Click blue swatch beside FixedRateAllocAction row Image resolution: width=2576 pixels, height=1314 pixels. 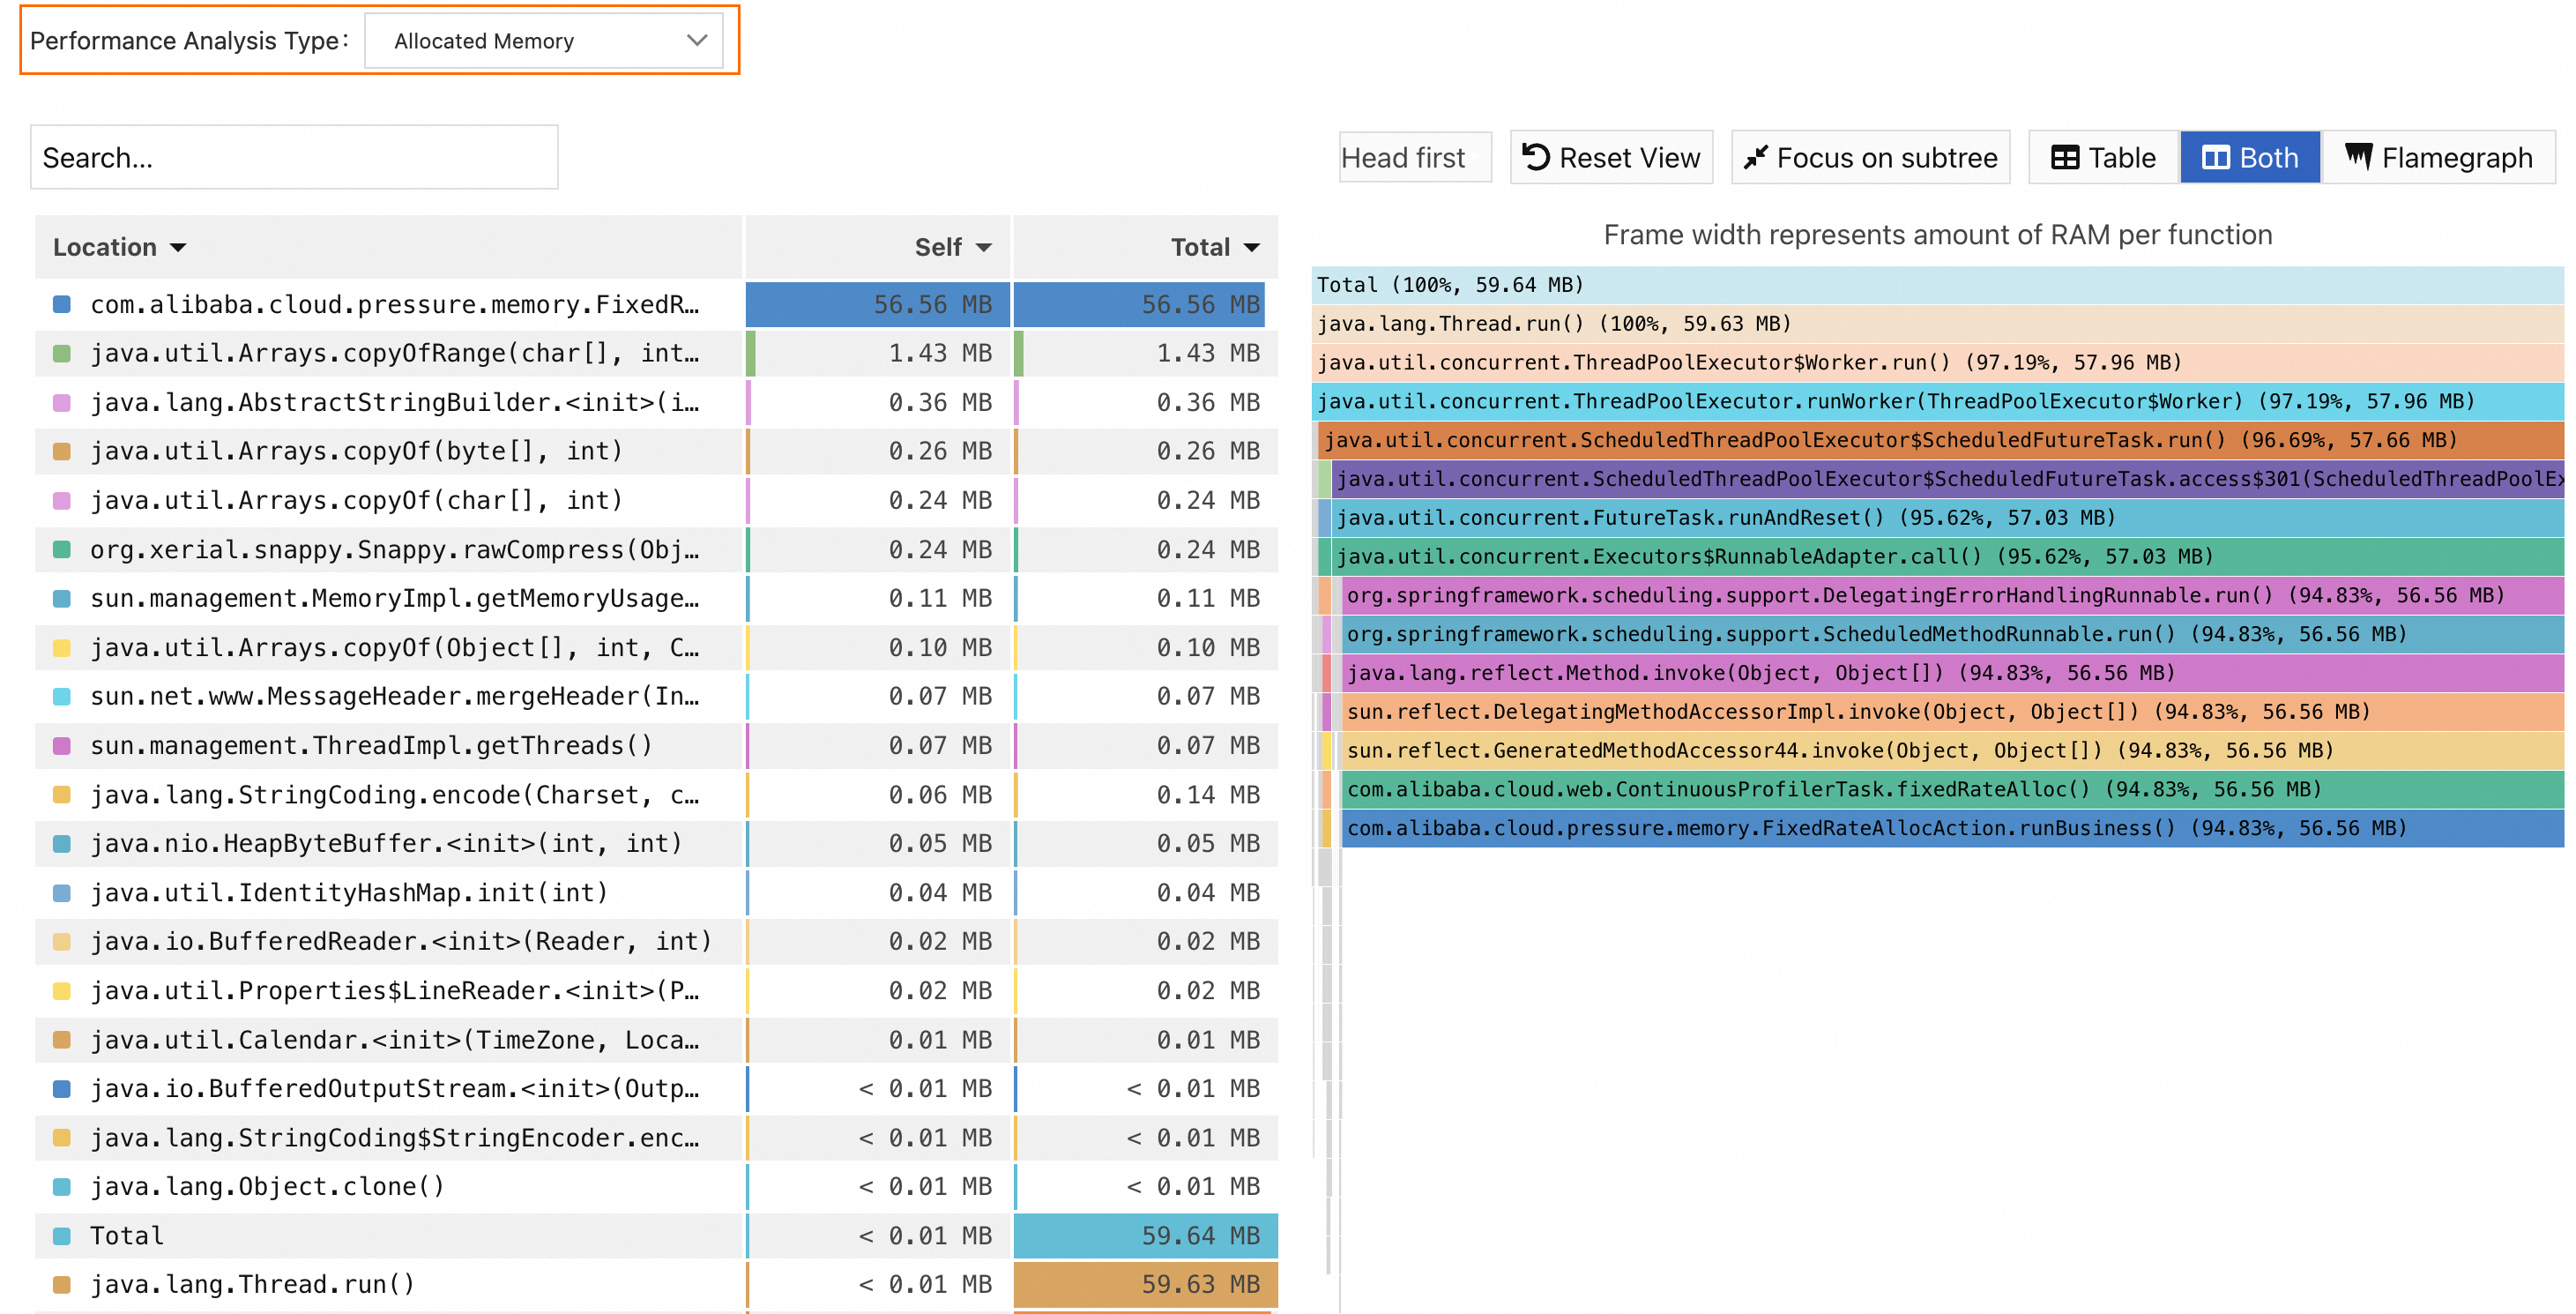coord(62,304)
